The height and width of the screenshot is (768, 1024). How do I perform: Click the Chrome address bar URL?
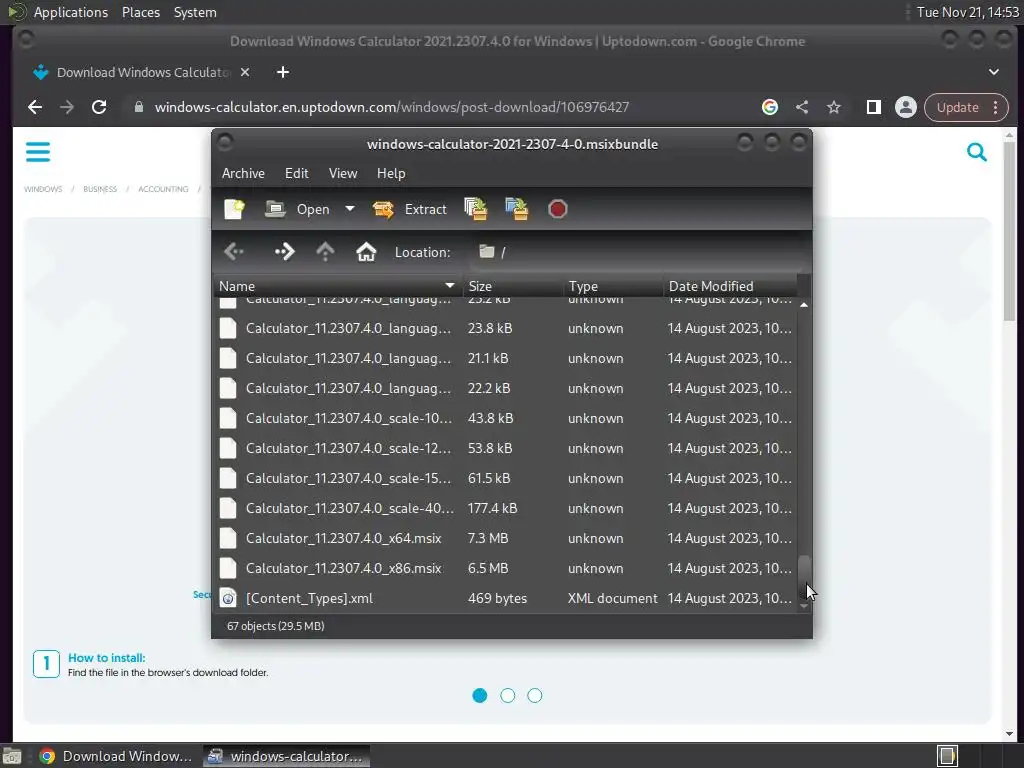pyautogui.click(x=392, y=107)
